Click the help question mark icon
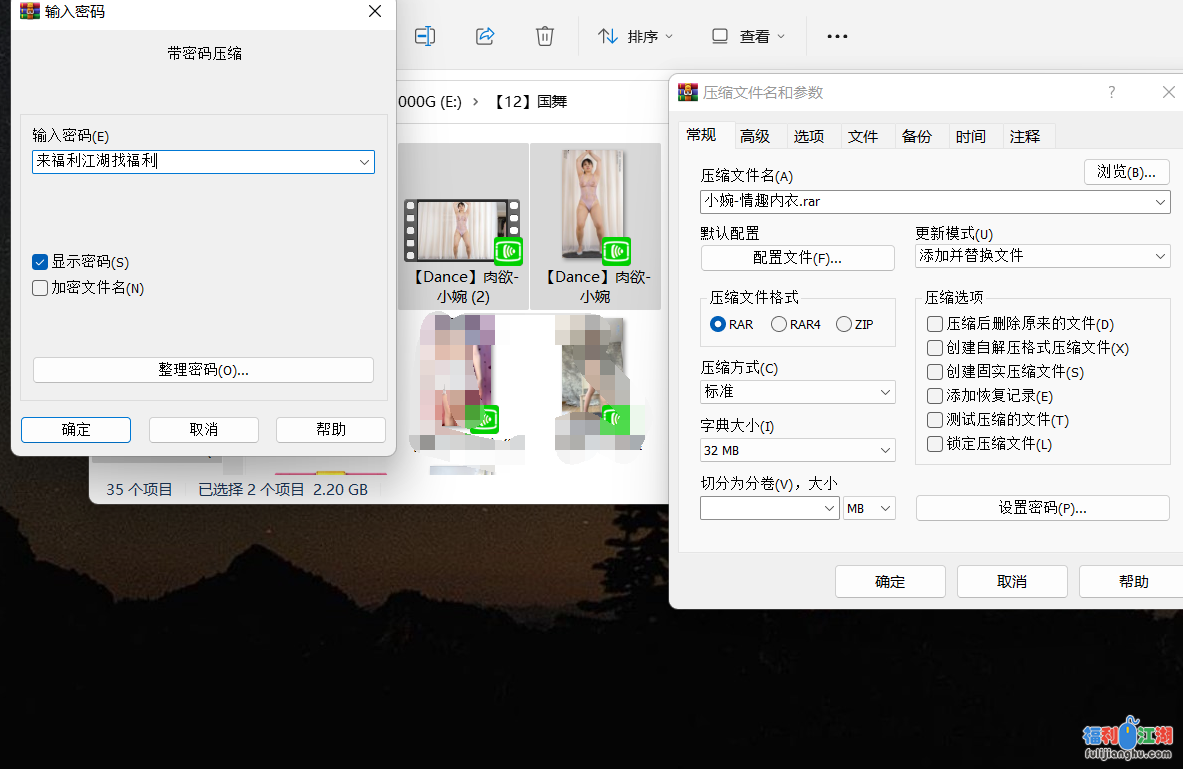This screenshot has height=769, width=1183. [x=1111, y=92]
